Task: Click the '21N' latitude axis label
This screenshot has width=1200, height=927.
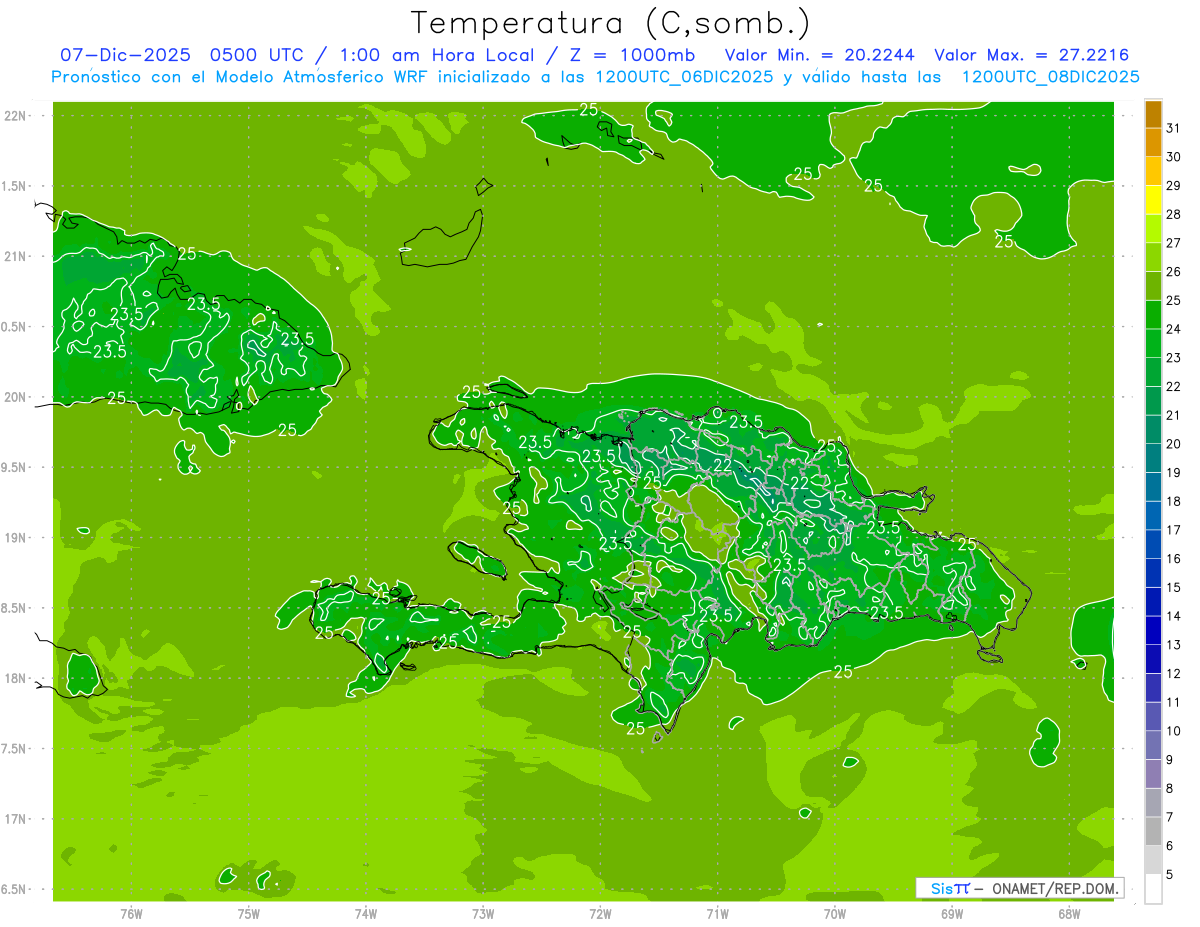Action: point(15,257)
